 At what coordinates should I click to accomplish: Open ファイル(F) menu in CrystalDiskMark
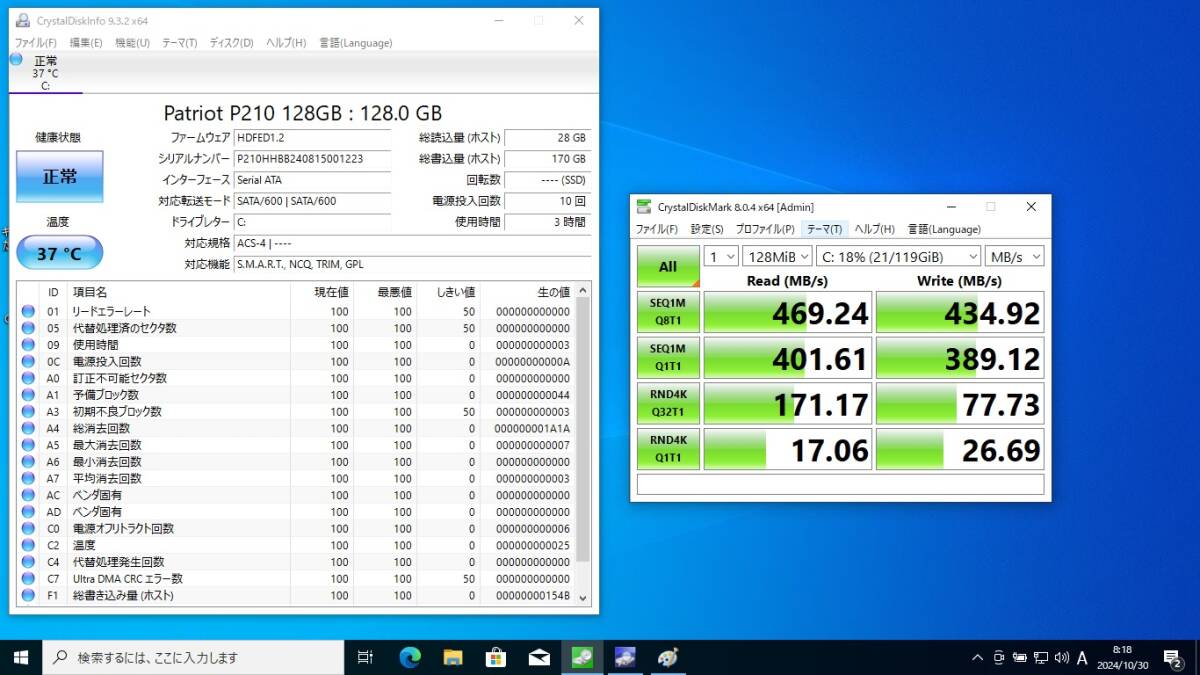(657, 229)
